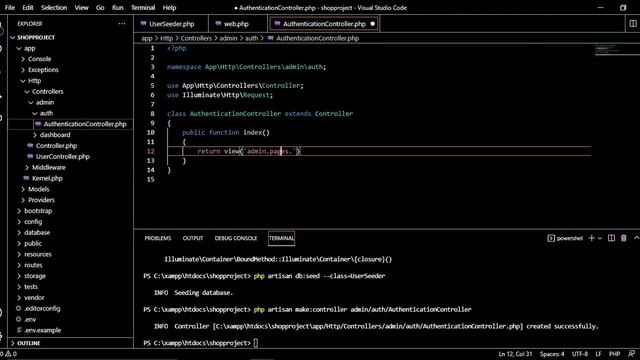Open .env.example file
640x360 pixels.
click(42, 330)
